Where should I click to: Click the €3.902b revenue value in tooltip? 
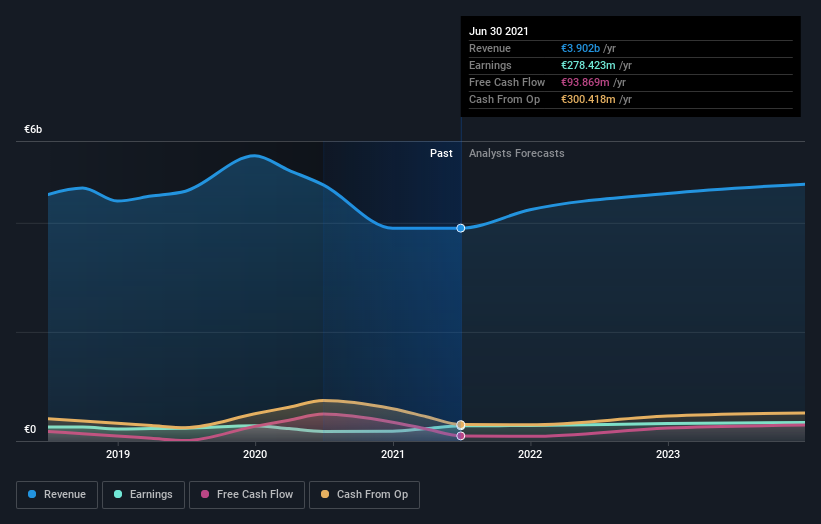(580, 48)
